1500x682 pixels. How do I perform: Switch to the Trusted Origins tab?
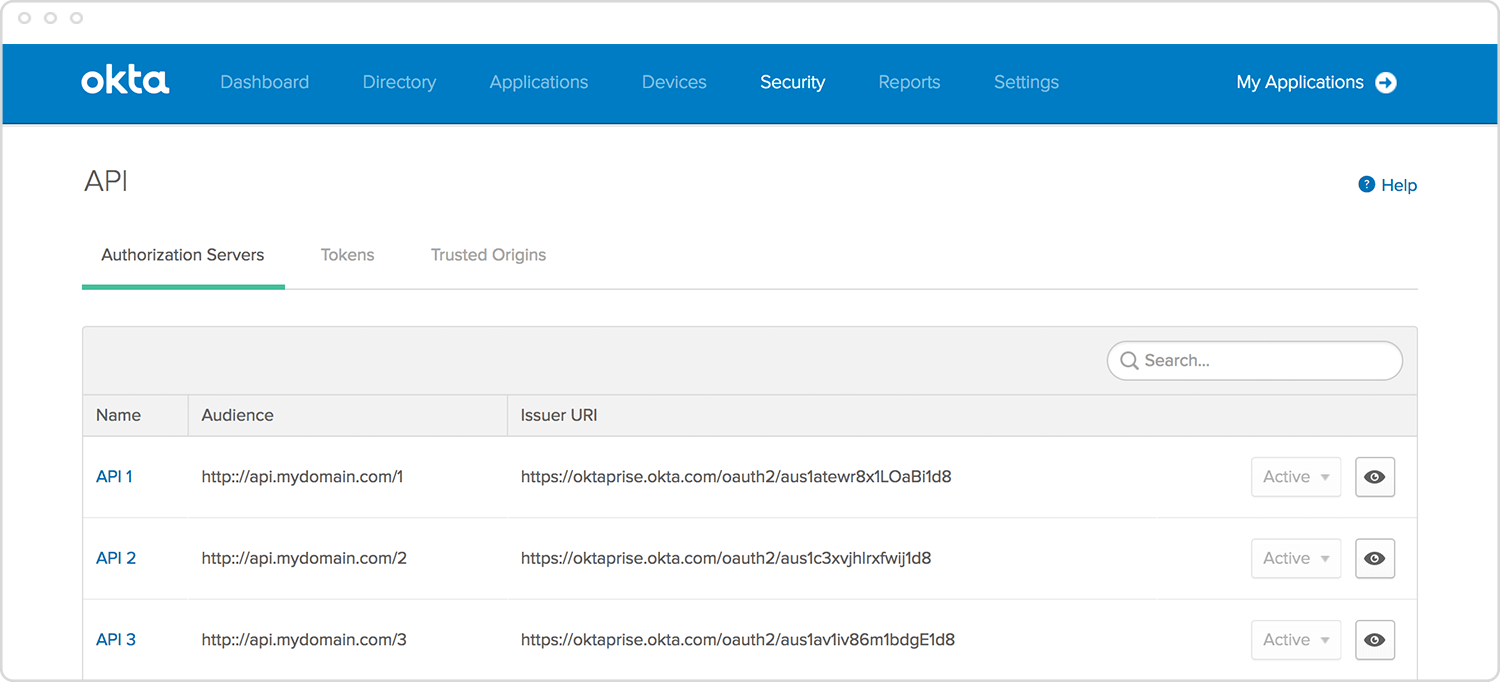tap(488, 255)
